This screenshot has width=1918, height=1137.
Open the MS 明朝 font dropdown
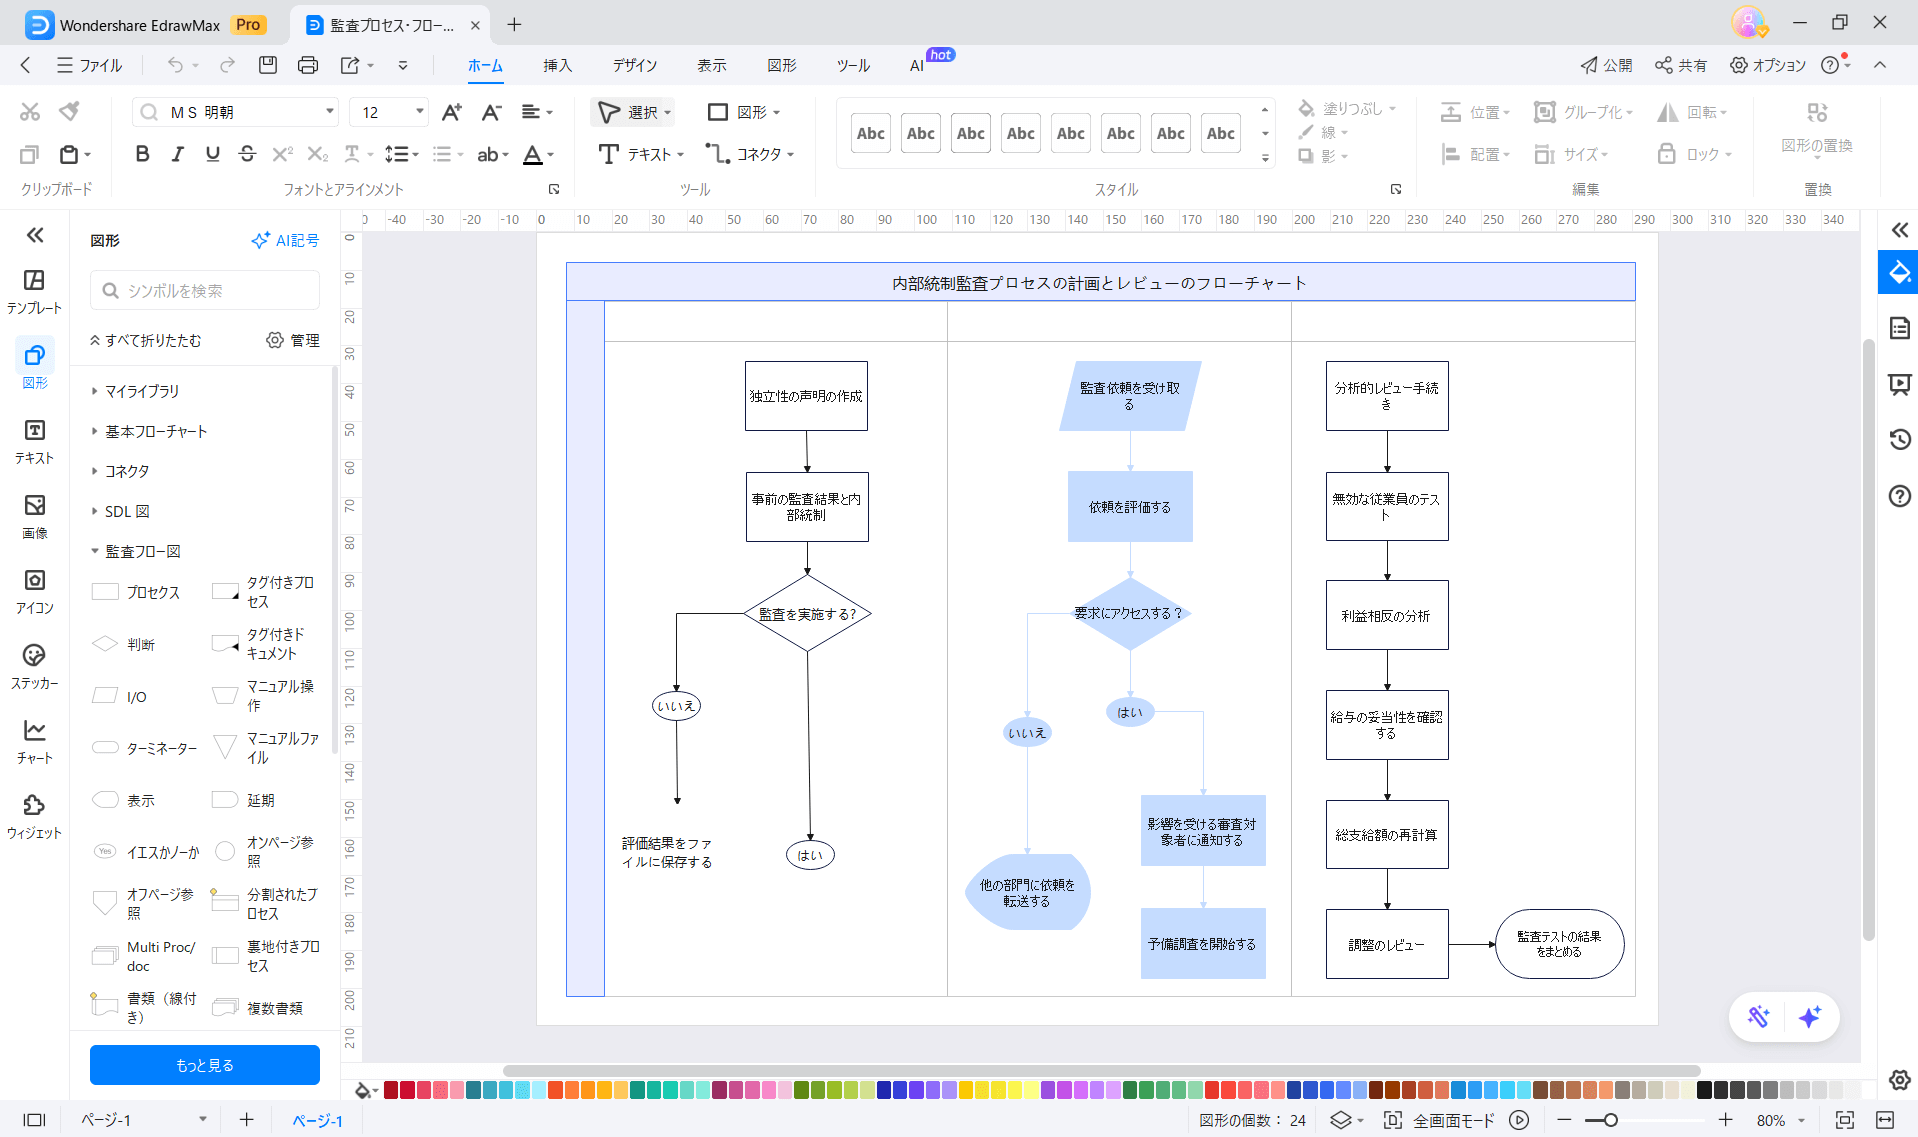(x=330, y=111)
